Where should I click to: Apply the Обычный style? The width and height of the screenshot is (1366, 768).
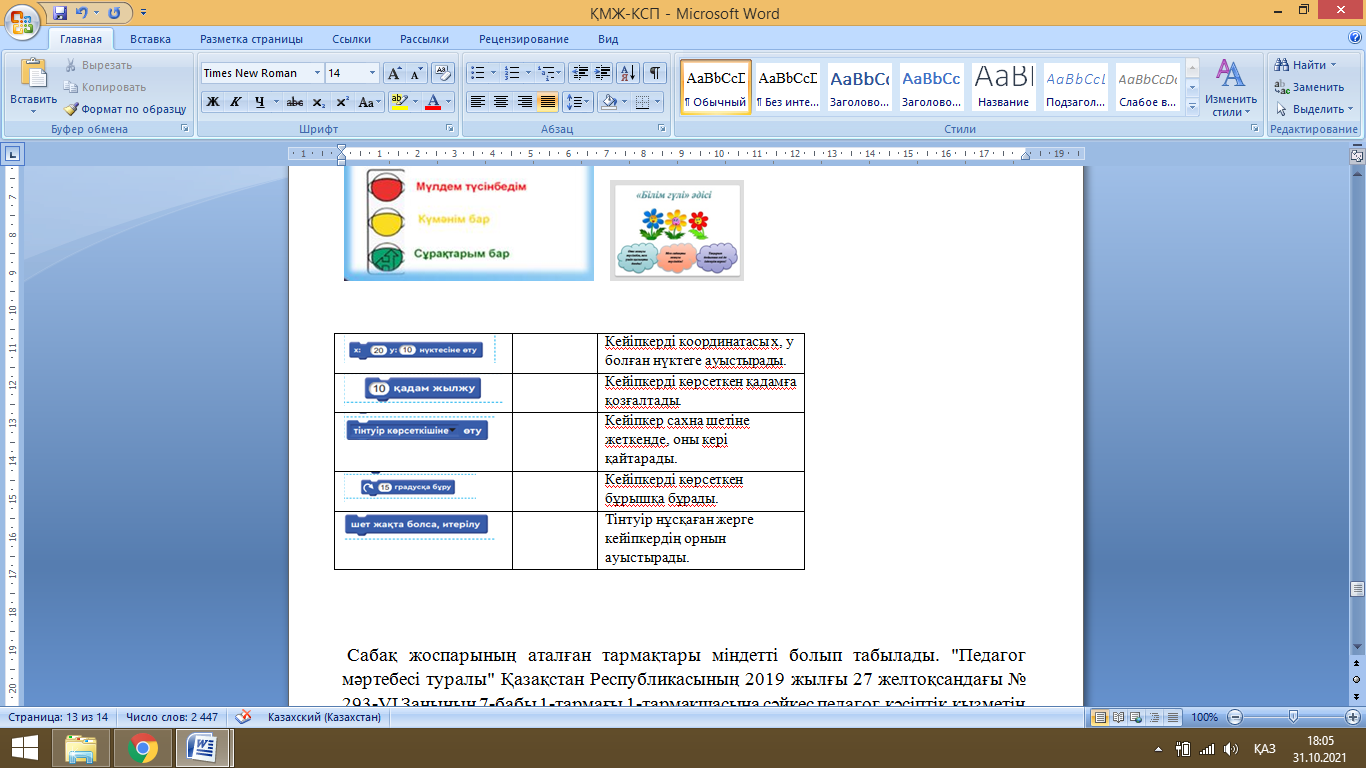(716, 87)
